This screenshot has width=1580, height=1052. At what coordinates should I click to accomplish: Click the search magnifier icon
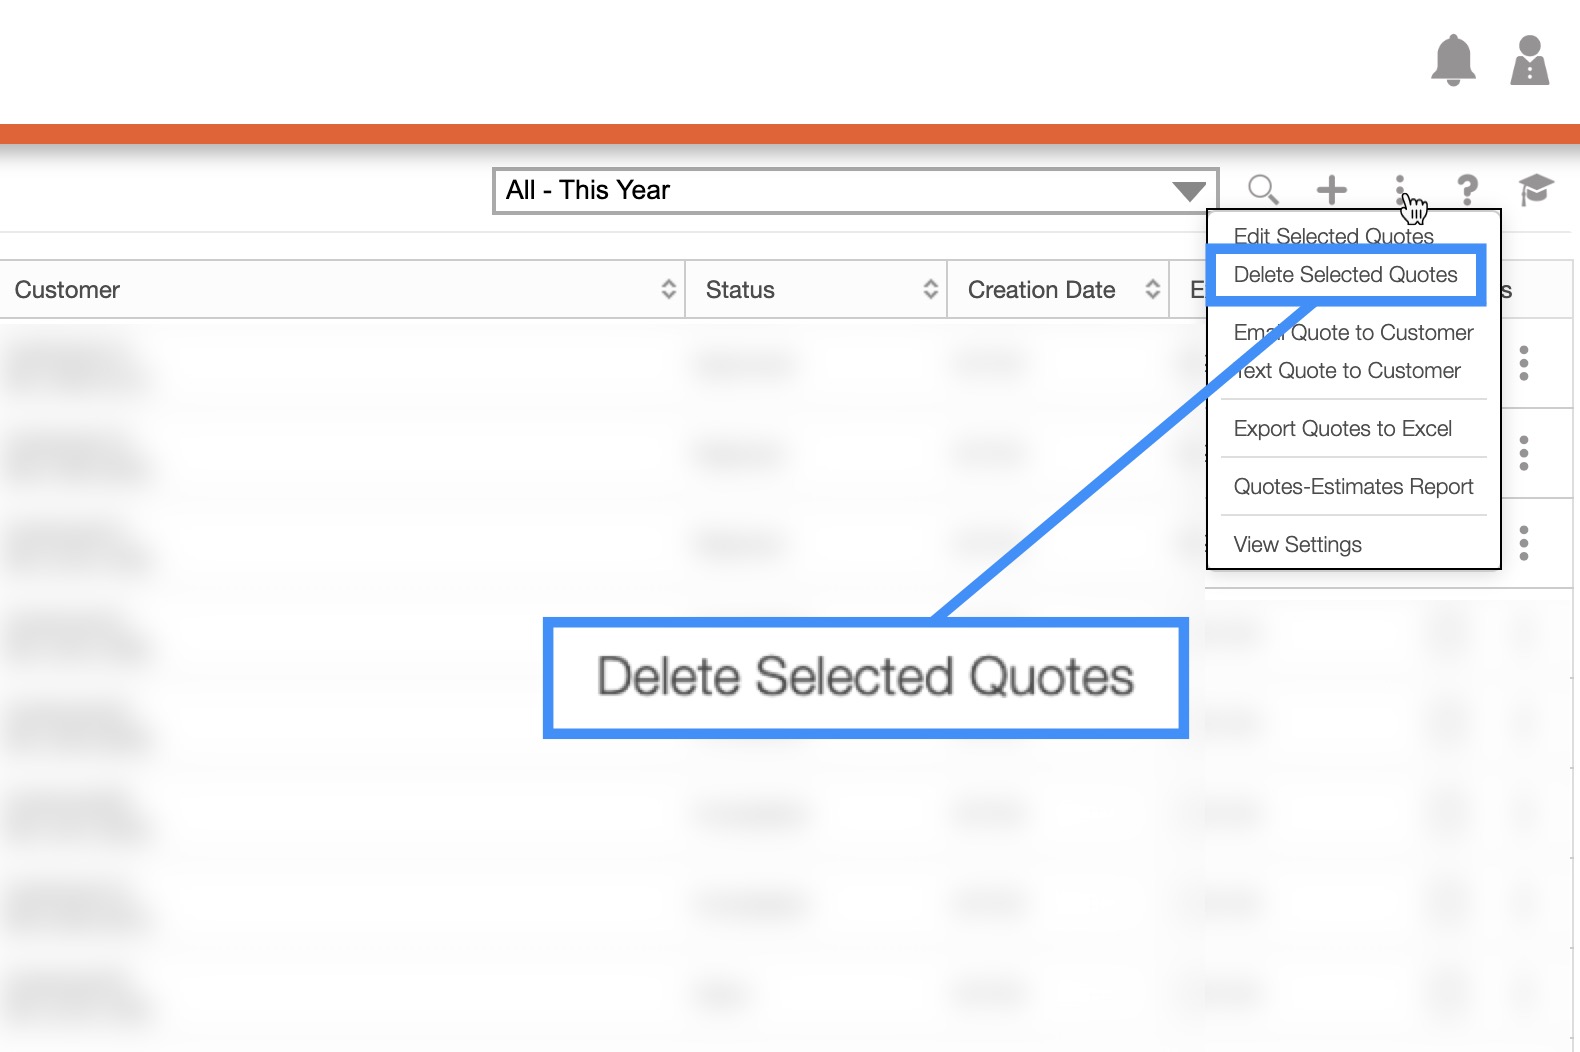point(1263,189)
